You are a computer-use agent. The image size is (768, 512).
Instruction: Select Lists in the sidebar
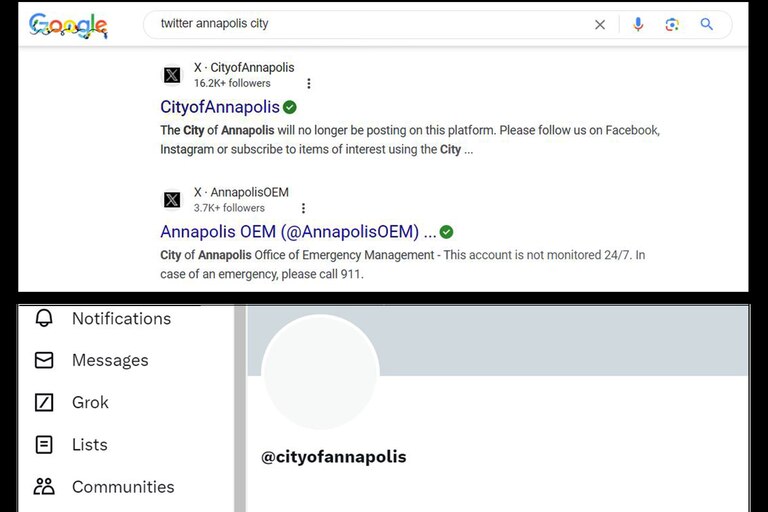click(89, 445)
